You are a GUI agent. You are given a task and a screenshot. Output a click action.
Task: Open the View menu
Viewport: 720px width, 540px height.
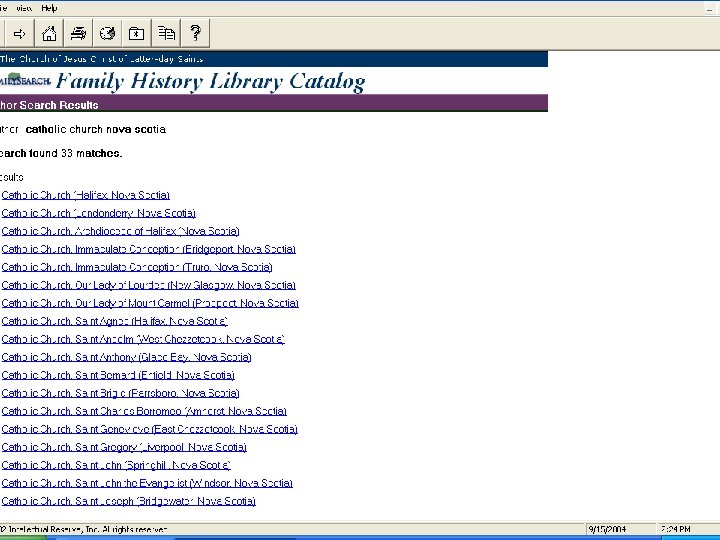[x=24, y=8]
